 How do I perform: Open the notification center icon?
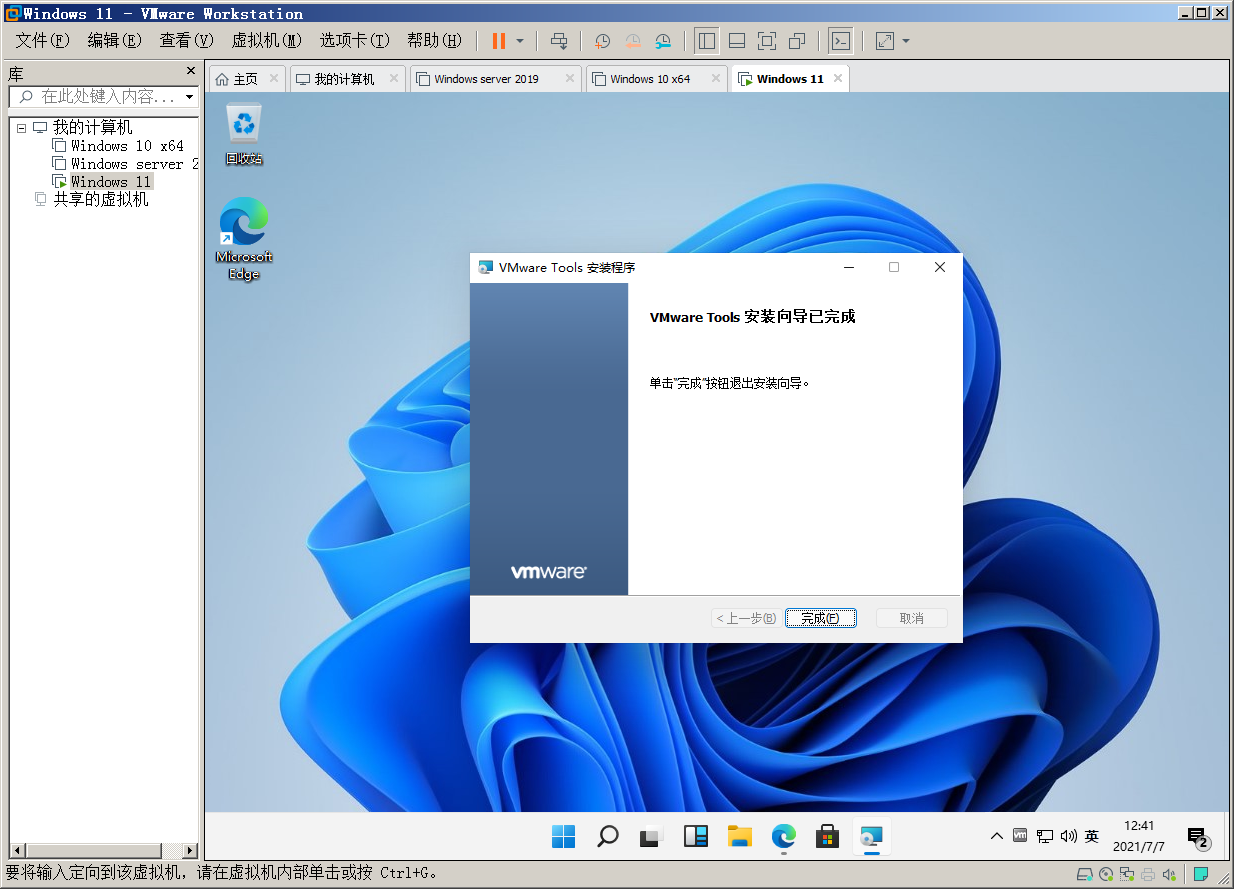point(1198,837)
